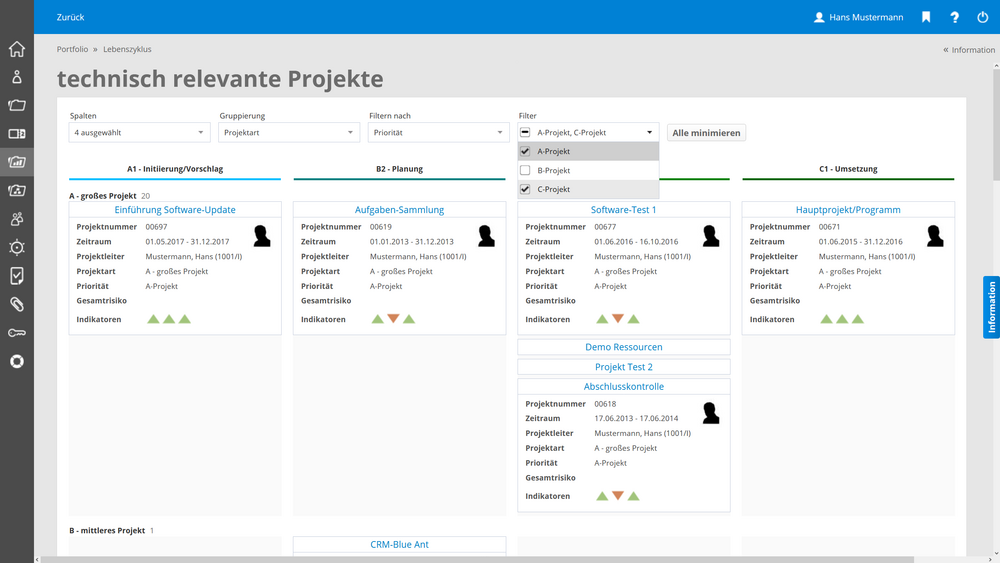Image resolution: width=1000 pixels, height=563 pixels.
Task: Click the Home icon in the sidebar
Action: 16,49
